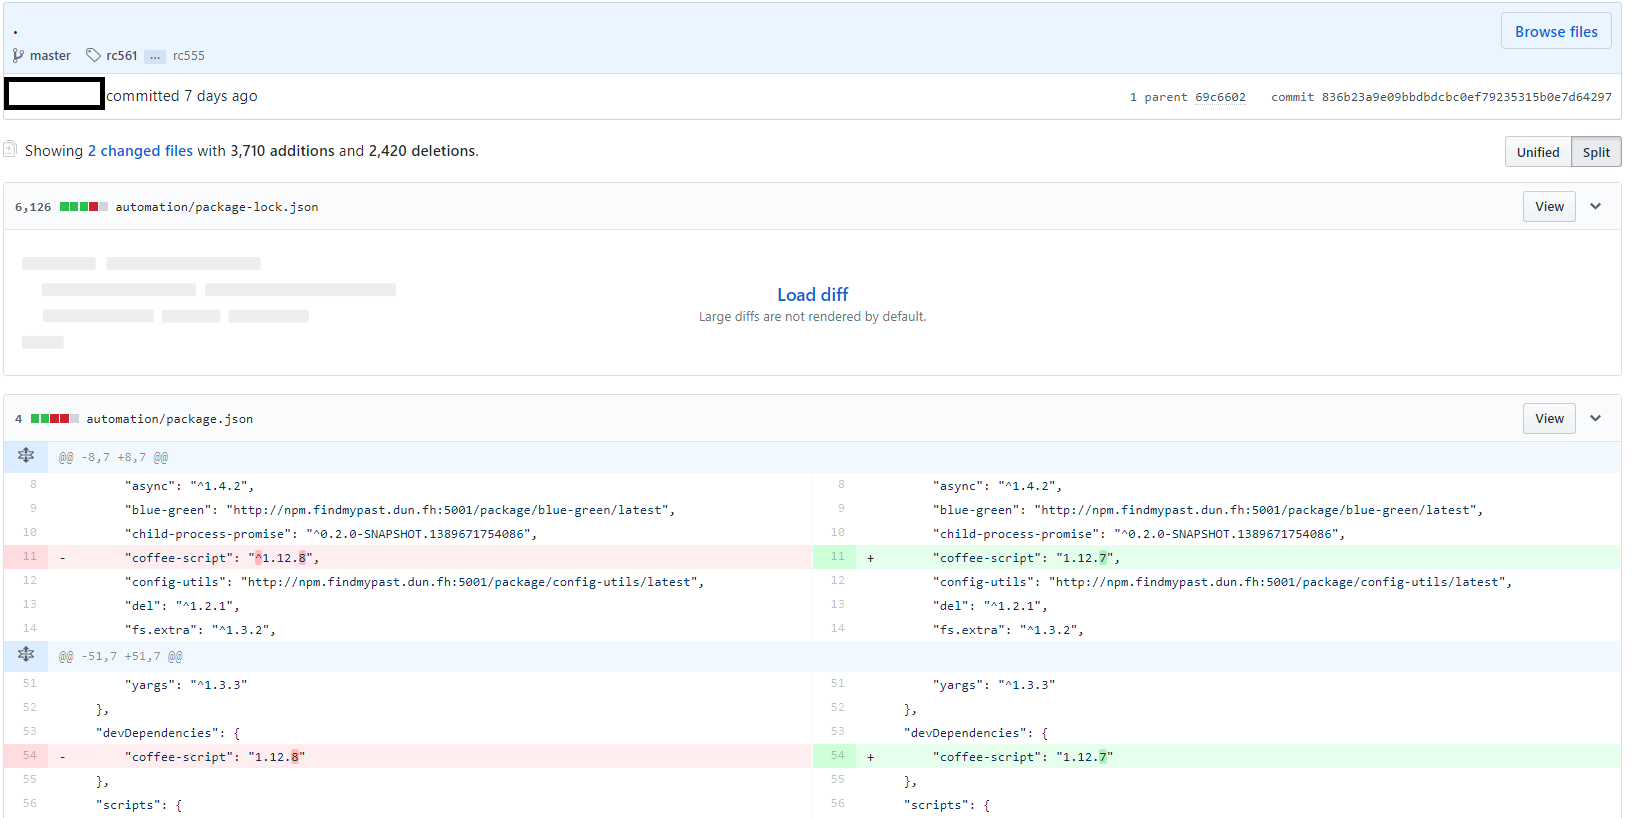Open the master branch link
Viewport: 1634px width, 818px height.
click(50, 56)
